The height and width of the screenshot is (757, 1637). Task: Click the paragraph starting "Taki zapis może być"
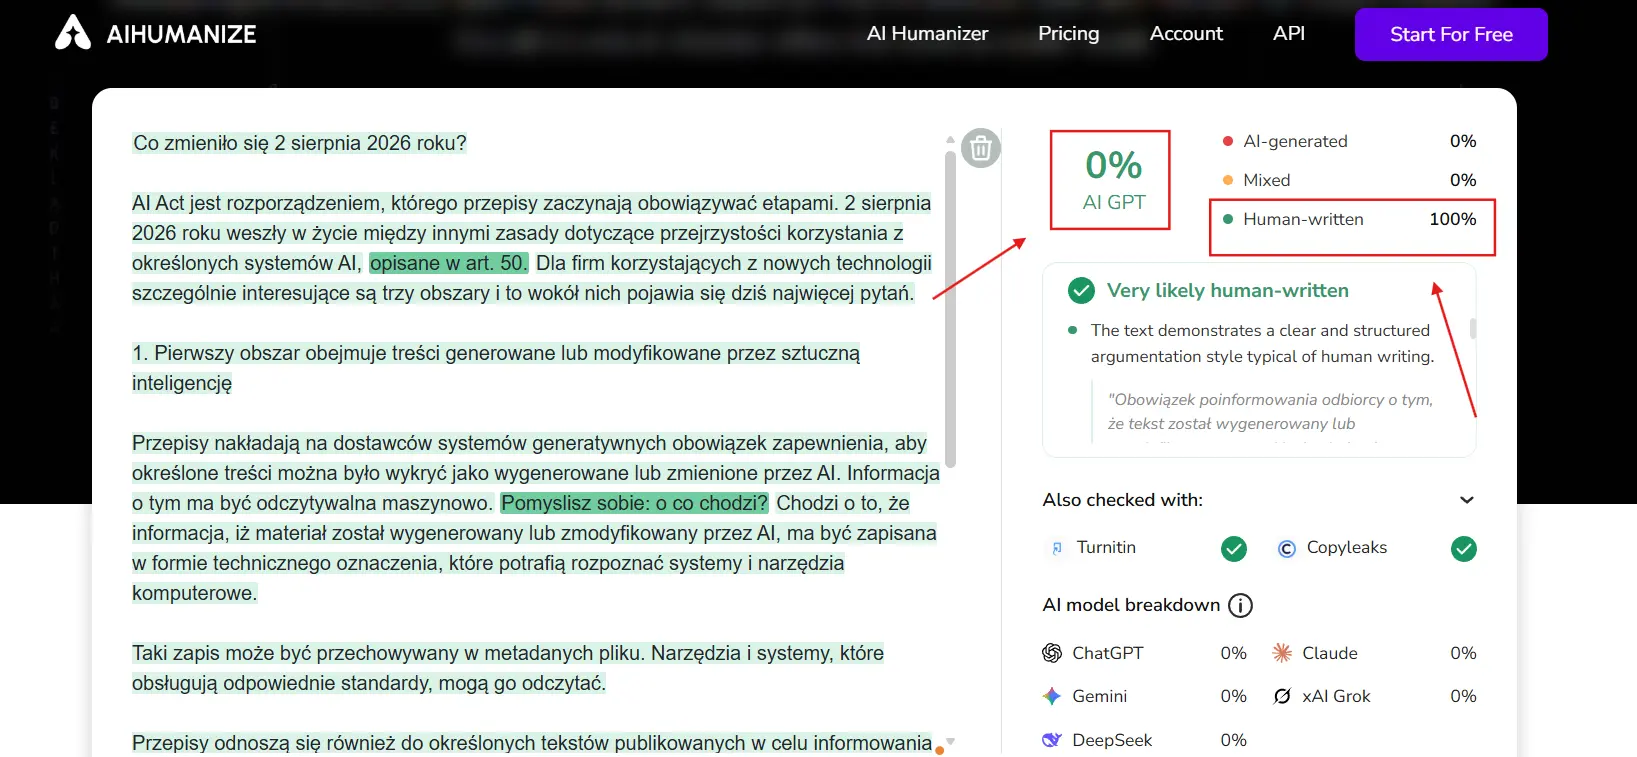508,668
